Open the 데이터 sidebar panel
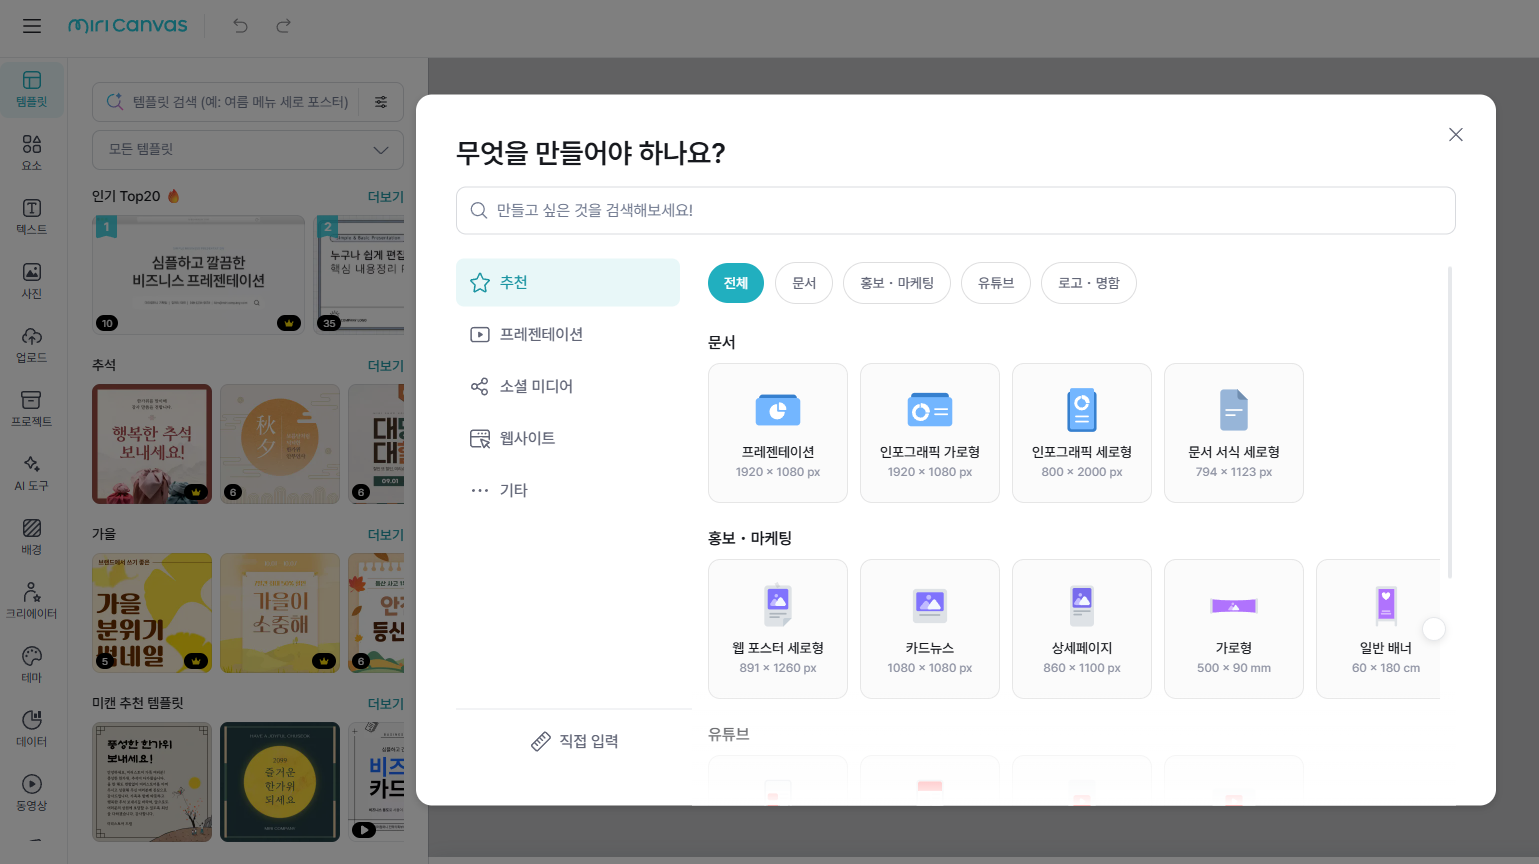The height and width of the screenshot is (864, 1539). (32, 728)
